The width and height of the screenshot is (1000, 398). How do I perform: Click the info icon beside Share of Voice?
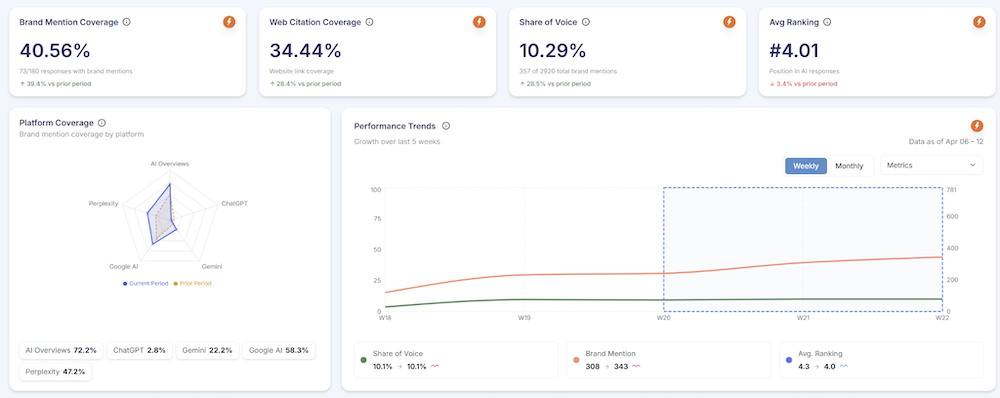(585, 22)
